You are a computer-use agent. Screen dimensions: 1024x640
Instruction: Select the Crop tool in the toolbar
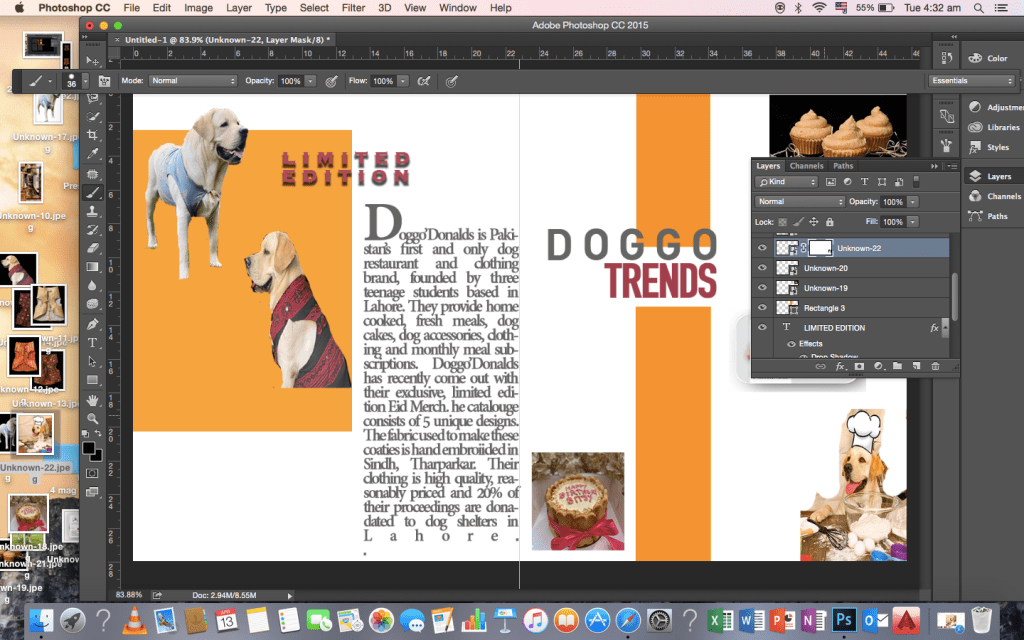tap(93, 135)
